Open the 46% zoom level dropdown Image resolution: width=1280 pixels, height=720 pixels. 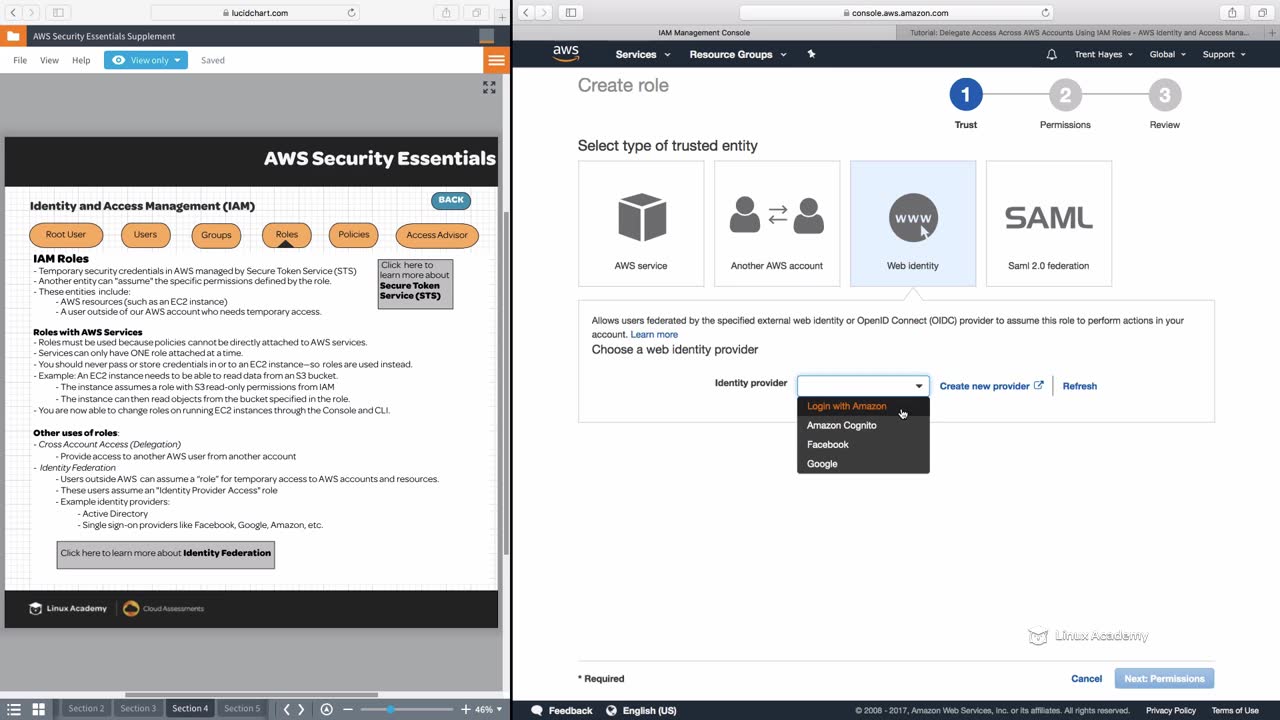tap(488, 709)
